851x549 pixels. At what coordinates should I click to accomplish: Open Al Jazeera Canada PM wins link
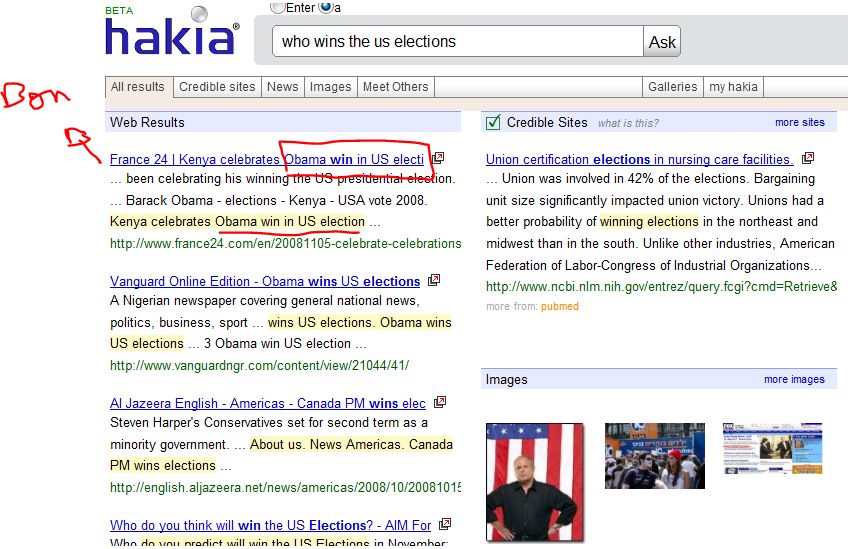click(x=268, y=404)
